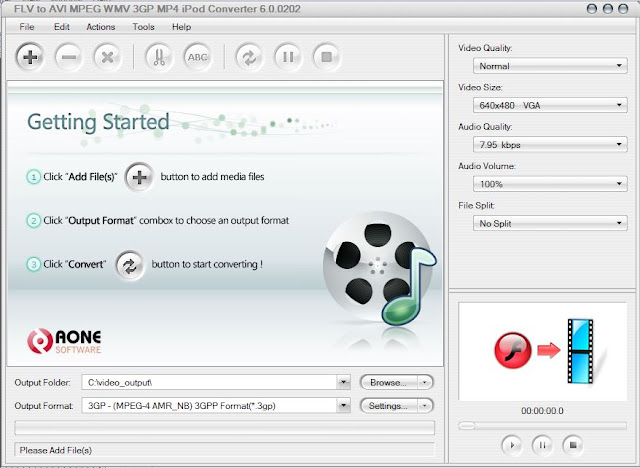Screen dimensions: 640x468
Task: Stop conversion using the toolbar stop button
Action: tap(326, 57)
